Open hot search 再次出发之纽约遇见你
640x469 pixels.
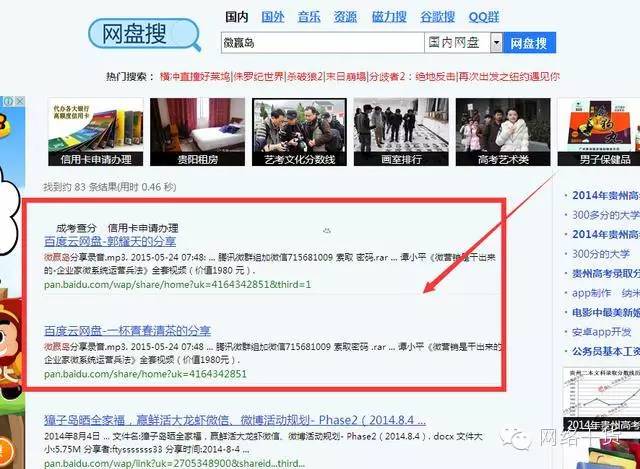coord(509,76)
